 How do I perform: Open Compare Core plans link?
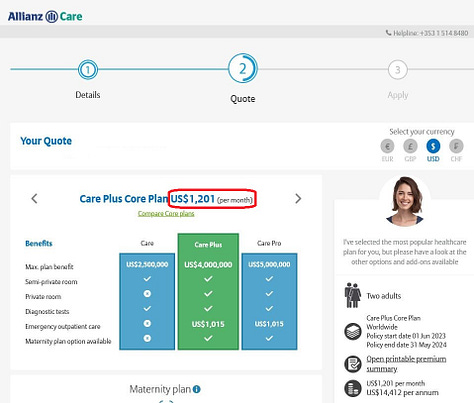coord(166,214)
